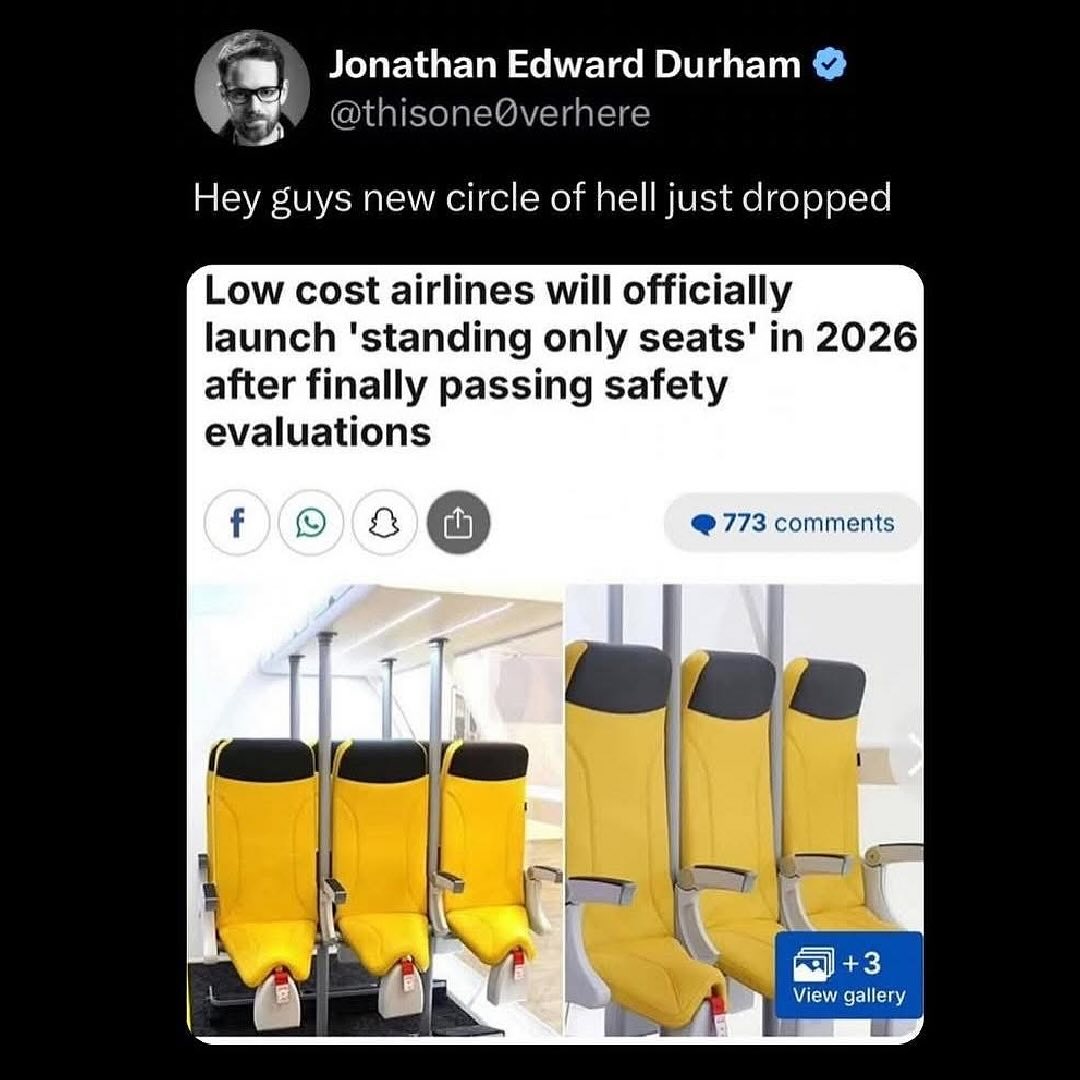Open Jonathan Edward Durham's profile photo
The height and width of the screenshot is (1080, 1080).
(x=251, y=88)
